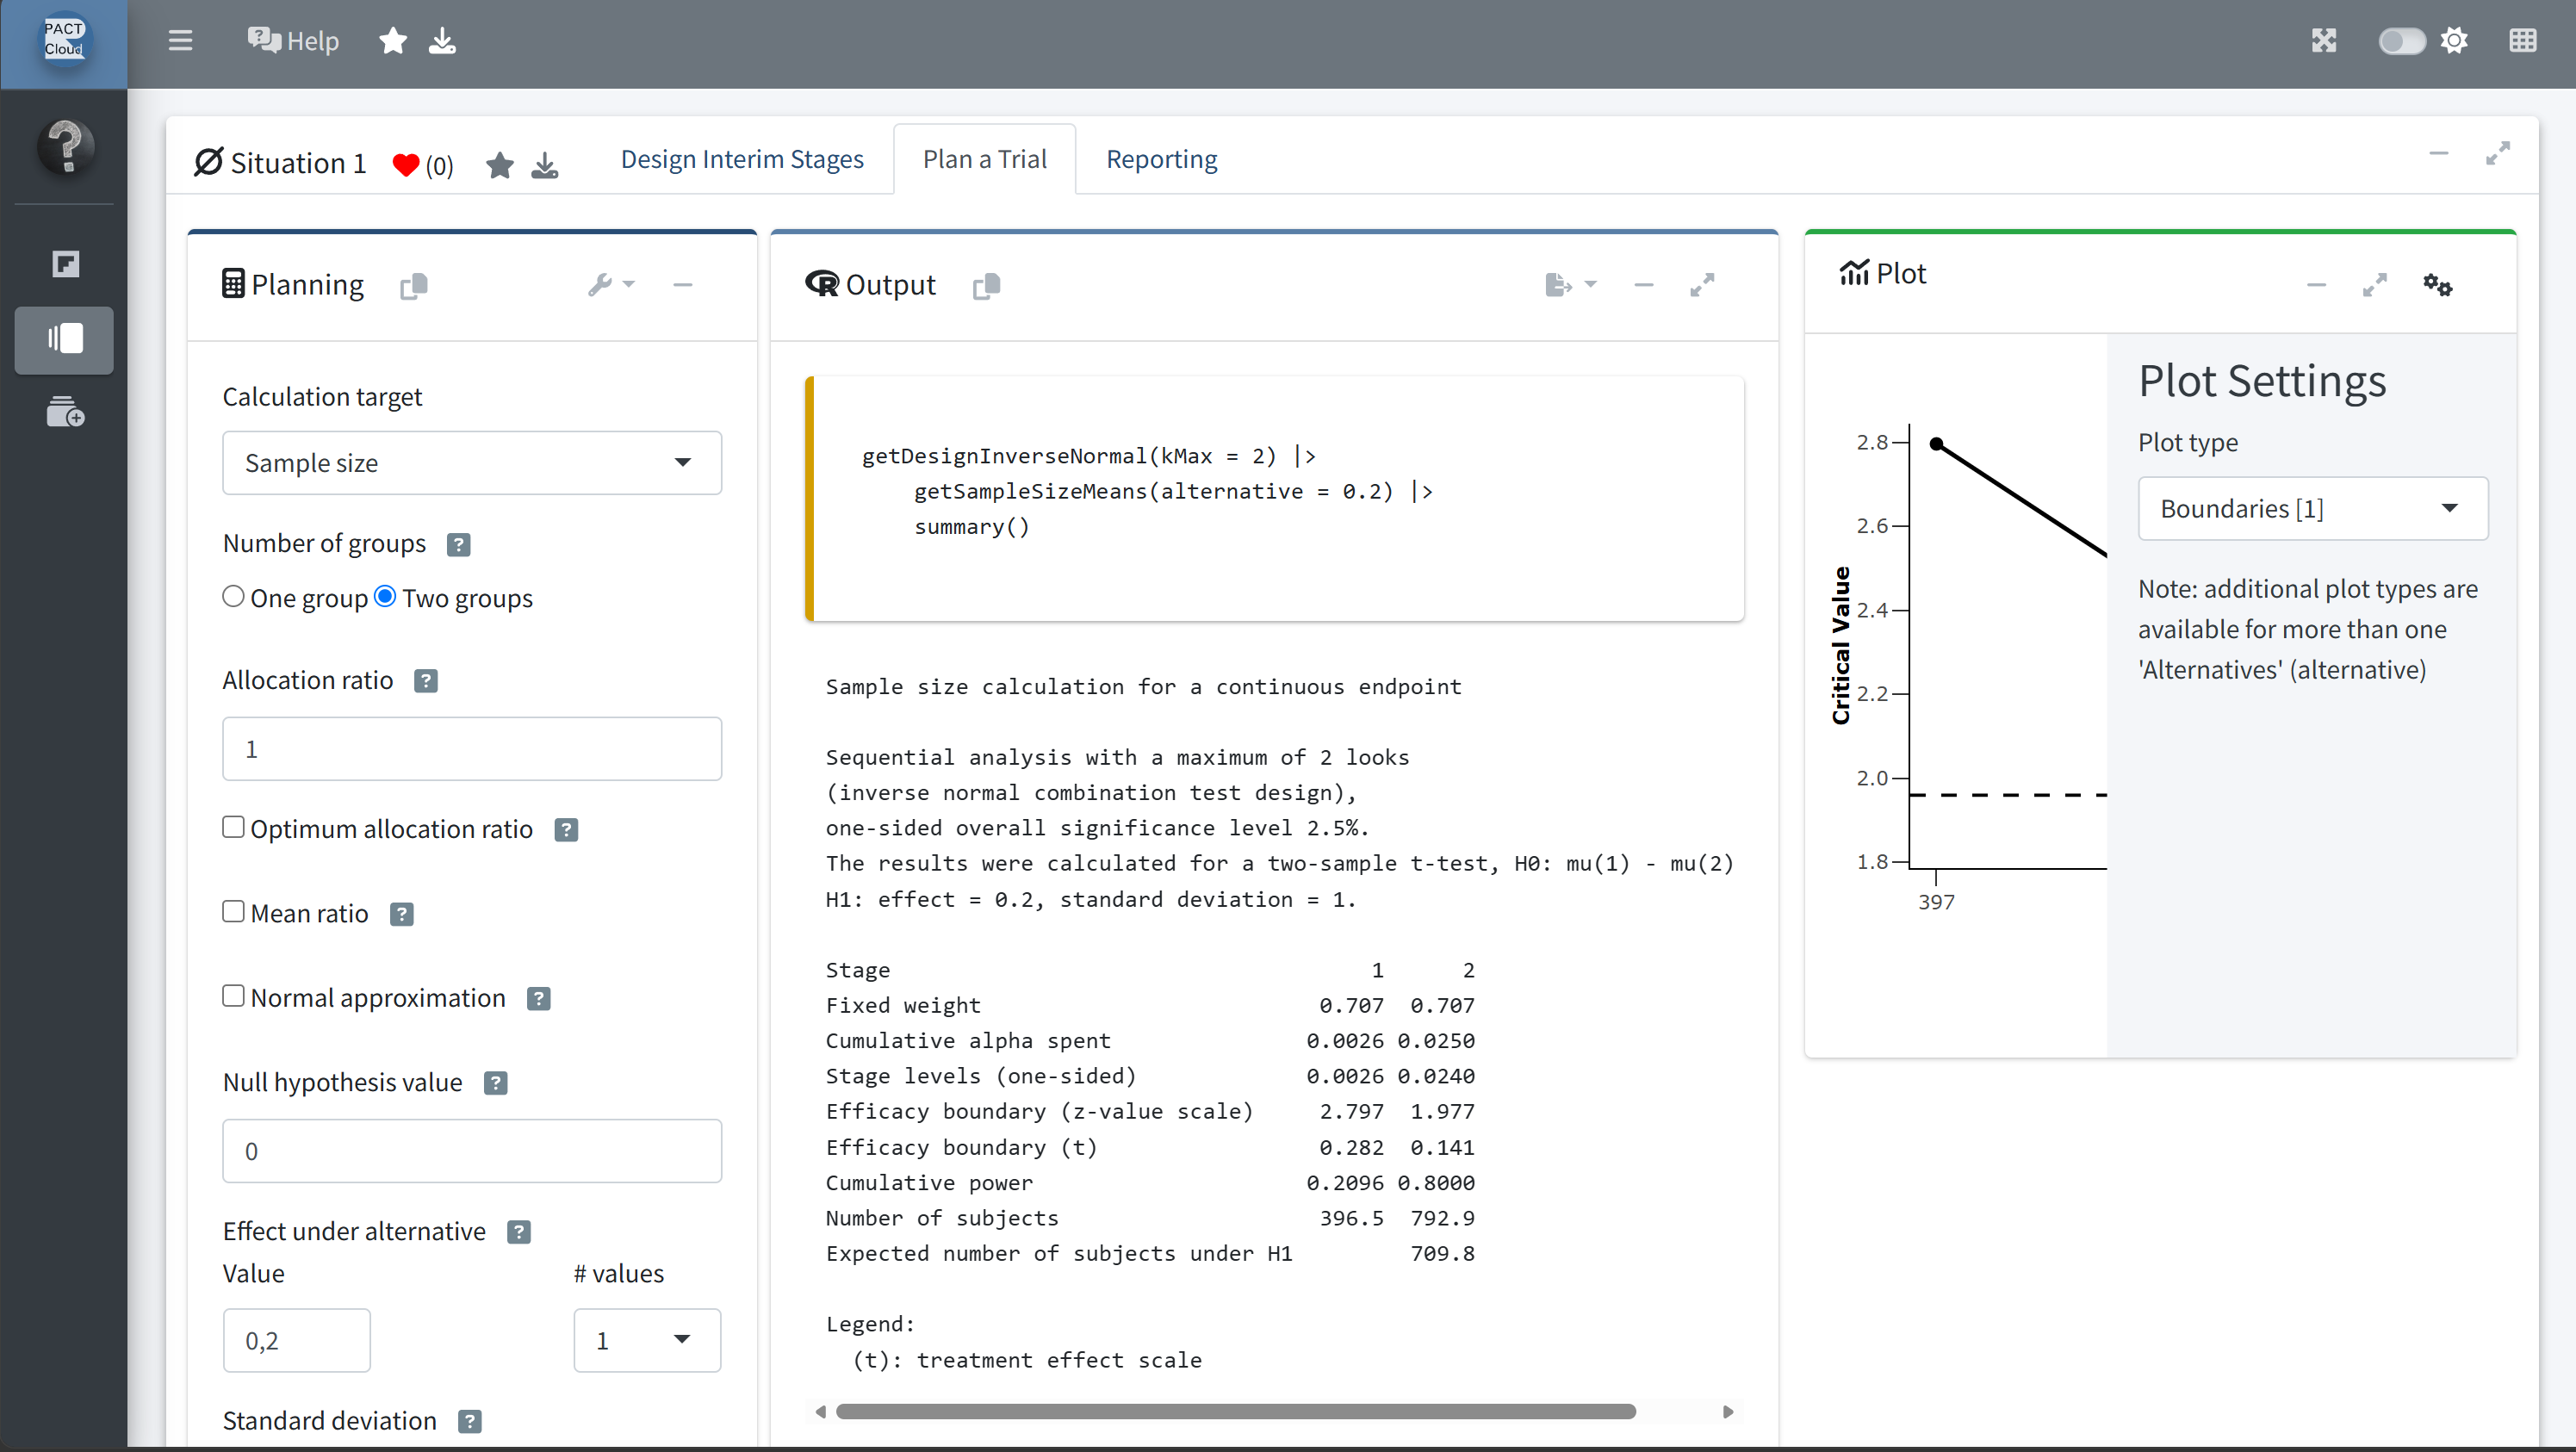The image size is (2576, 1452).
Task: Click the top bar download icon
Action: pos(442,41)
